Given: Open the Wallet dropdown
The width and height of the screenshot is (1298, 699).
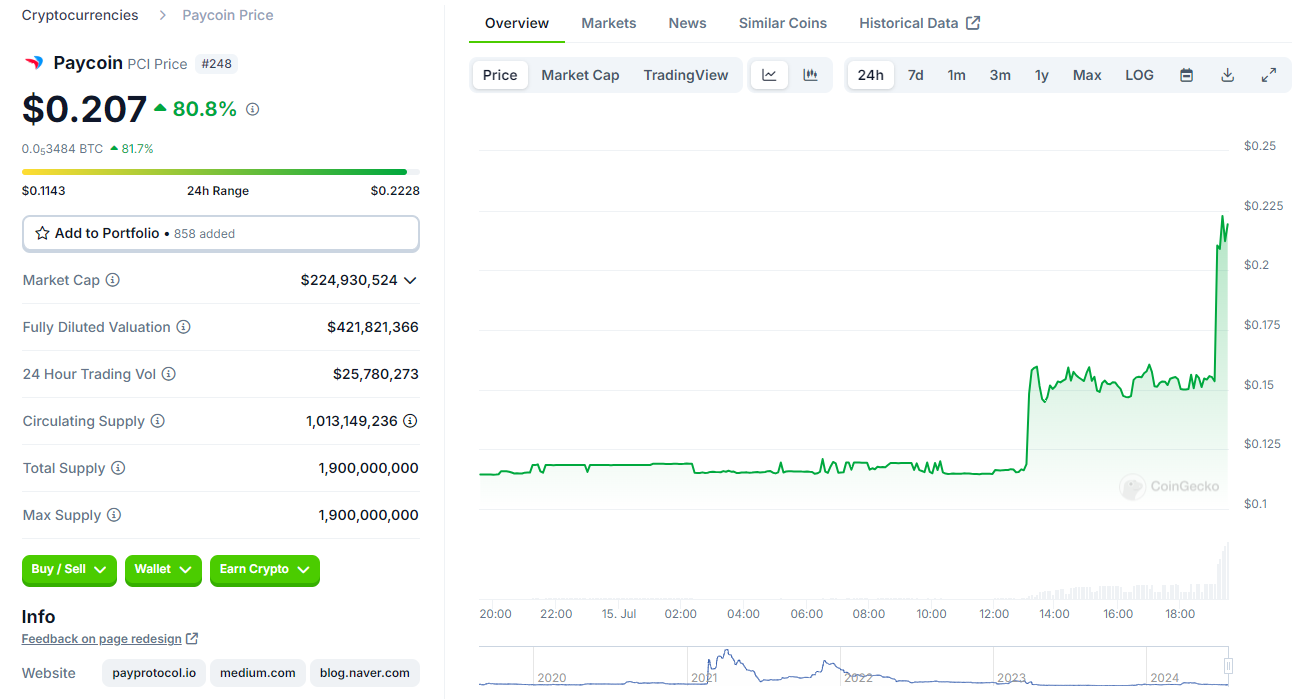Looking at the screenshot, I should [163, 570].
